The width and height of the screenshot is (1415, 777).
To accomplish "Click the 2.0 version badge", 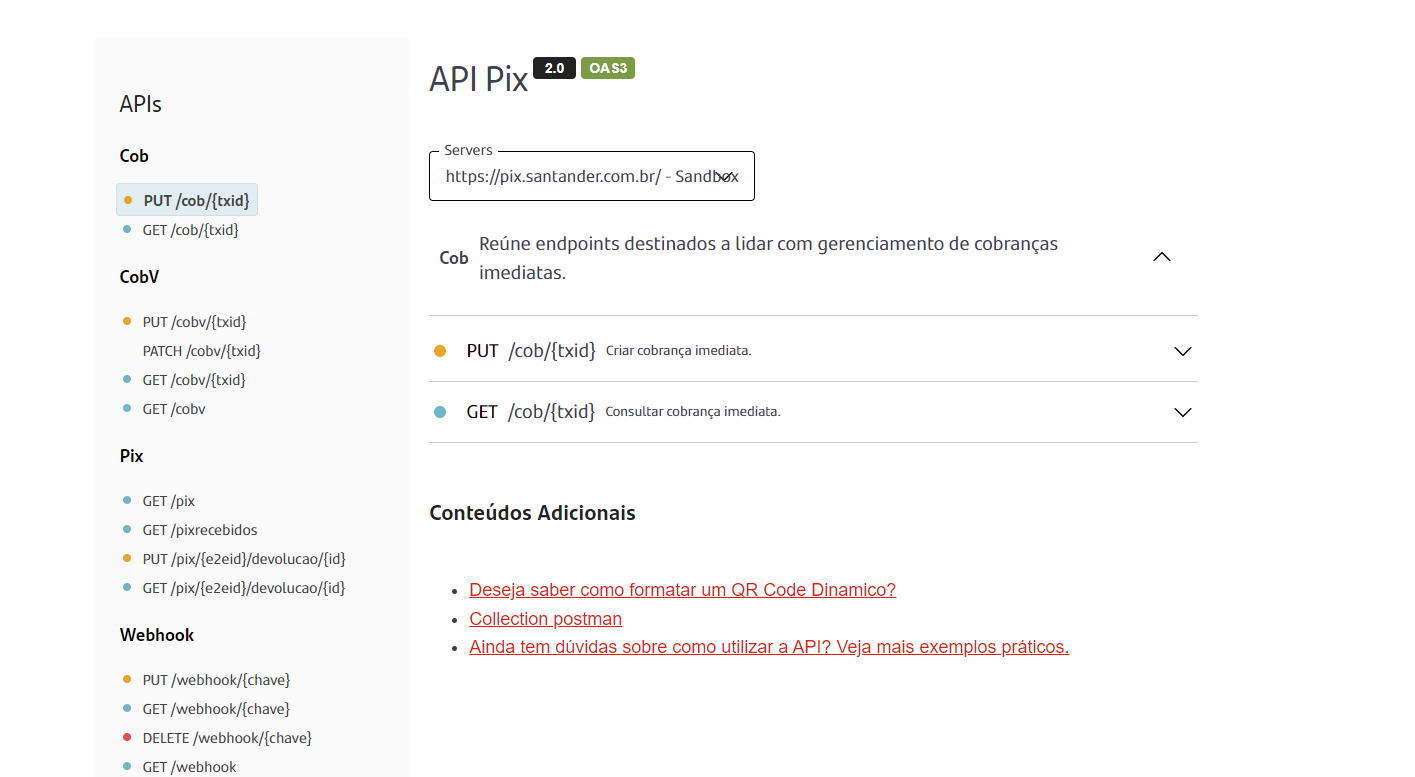I will [x=554, y=68].
